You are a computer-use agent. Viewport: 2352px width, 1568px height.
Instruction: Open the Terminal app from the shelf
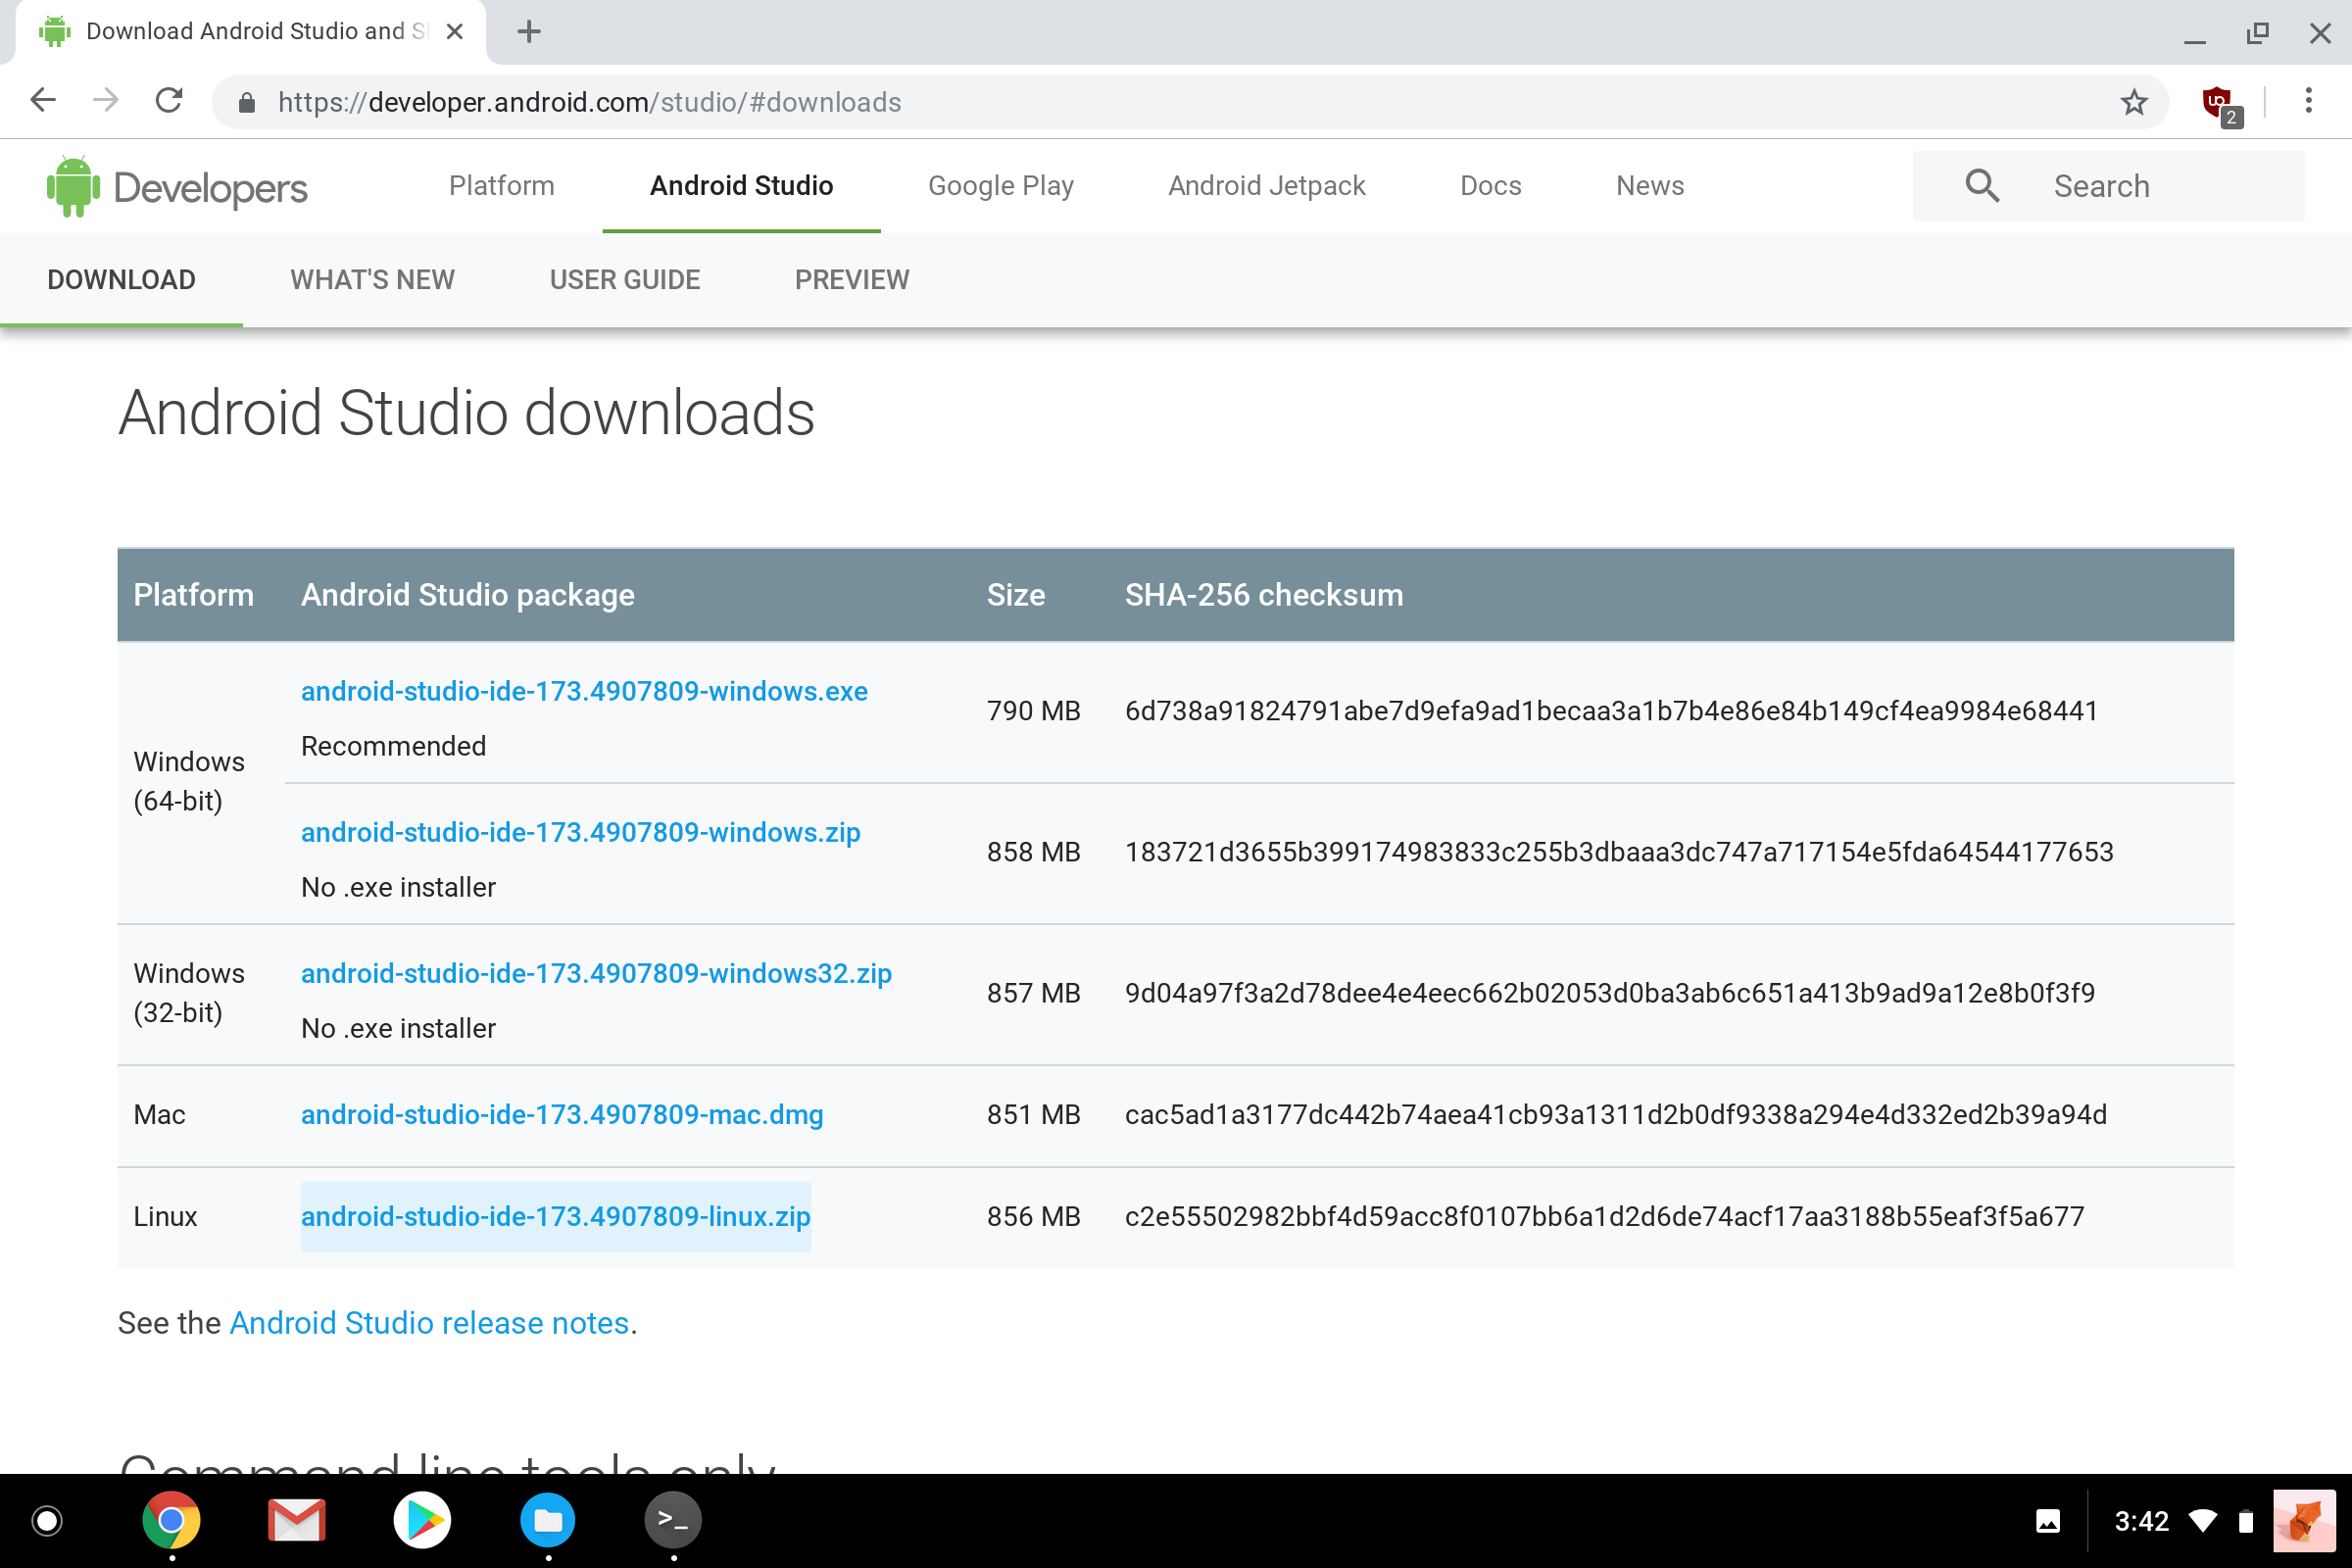click(672, 1521)
